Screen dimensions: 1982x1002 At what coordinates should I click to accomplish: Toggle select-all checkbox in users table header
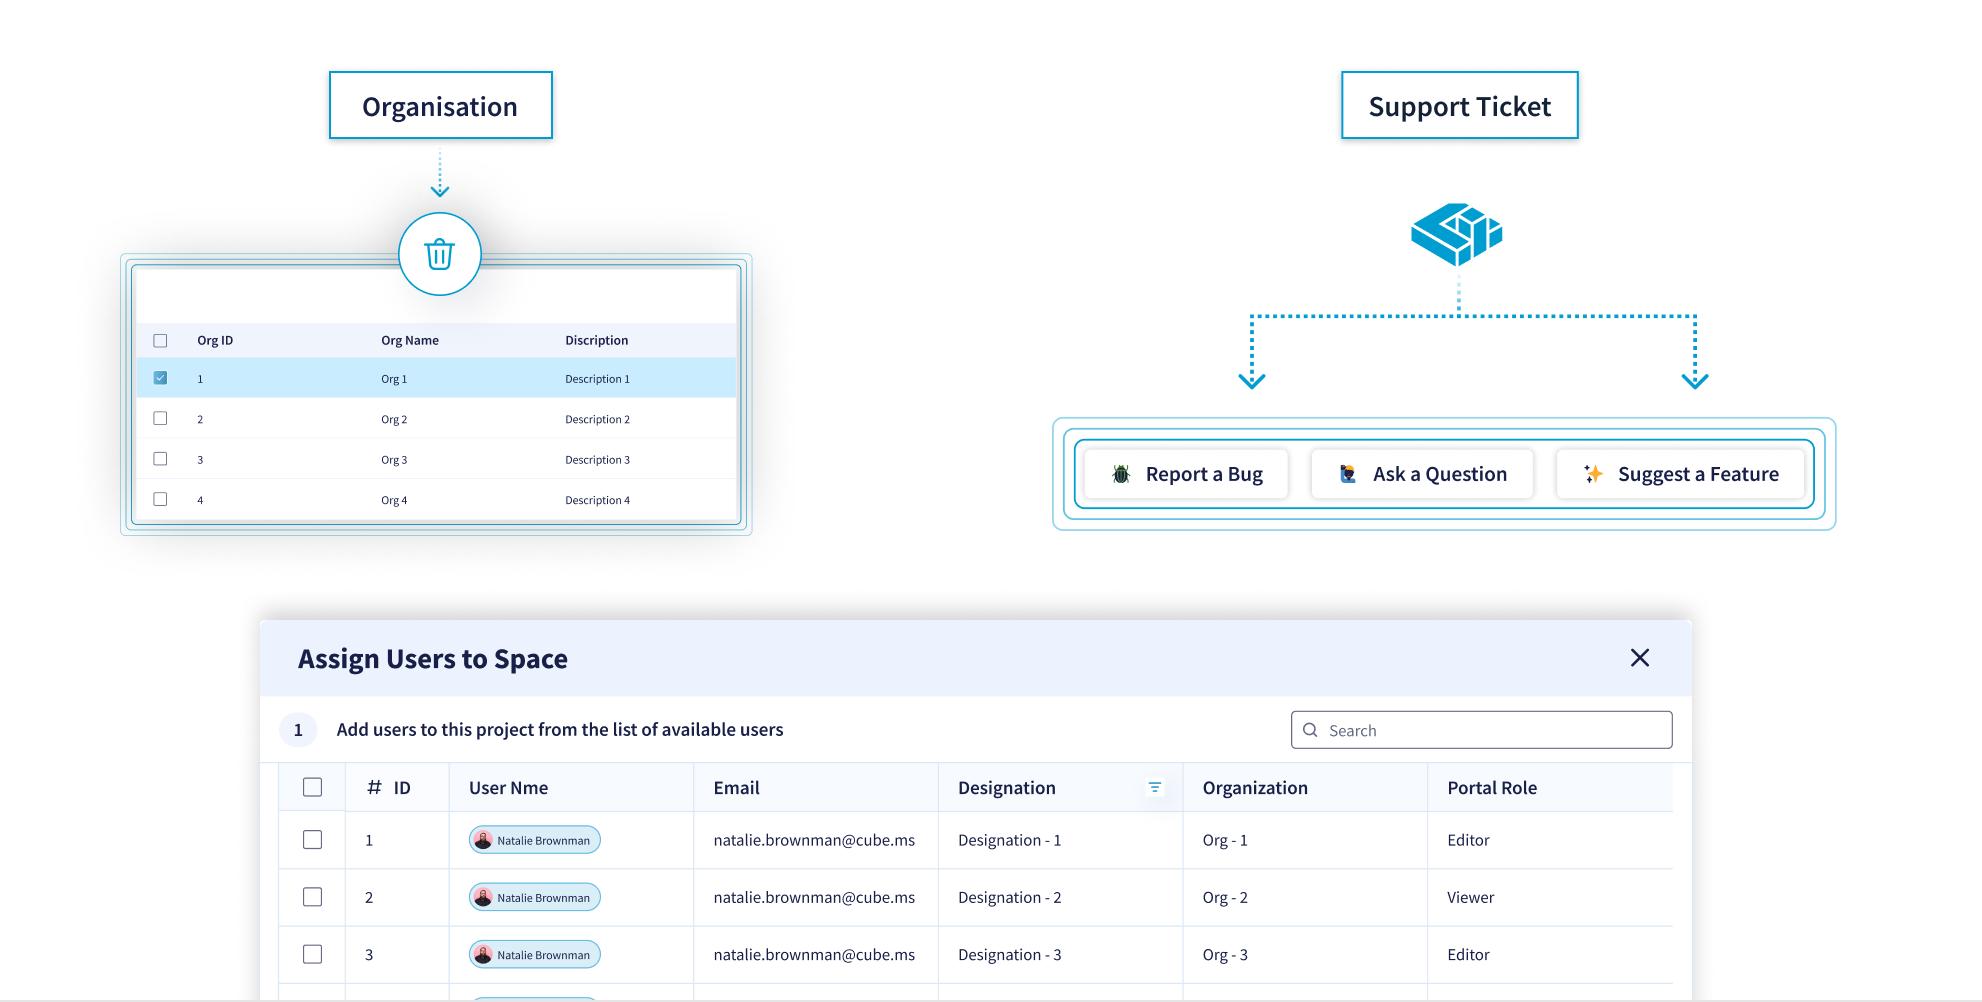(x=312, y=787)
